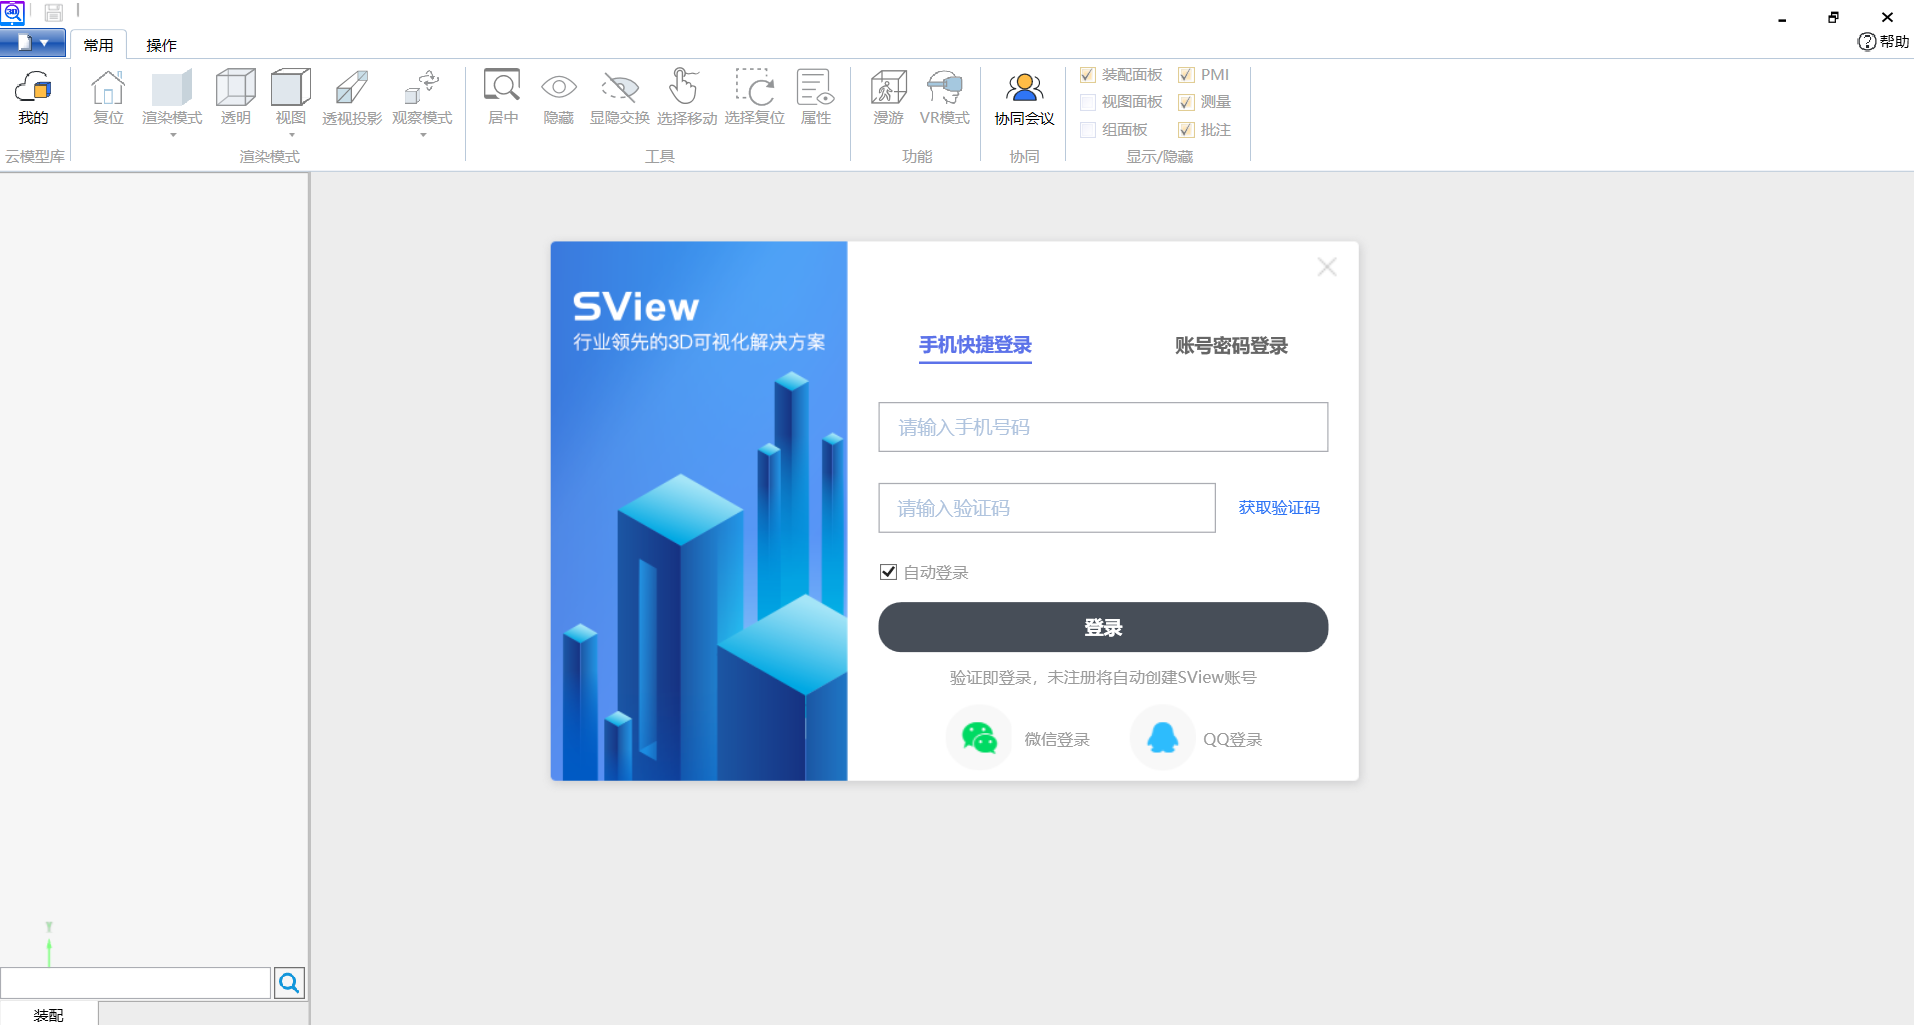Image resolution: width=1914 pixels, height=1025 pixels.
Task: Choose 微信登录 WeChat login icon
Action: pyautogui.click(x=979, y=738)
